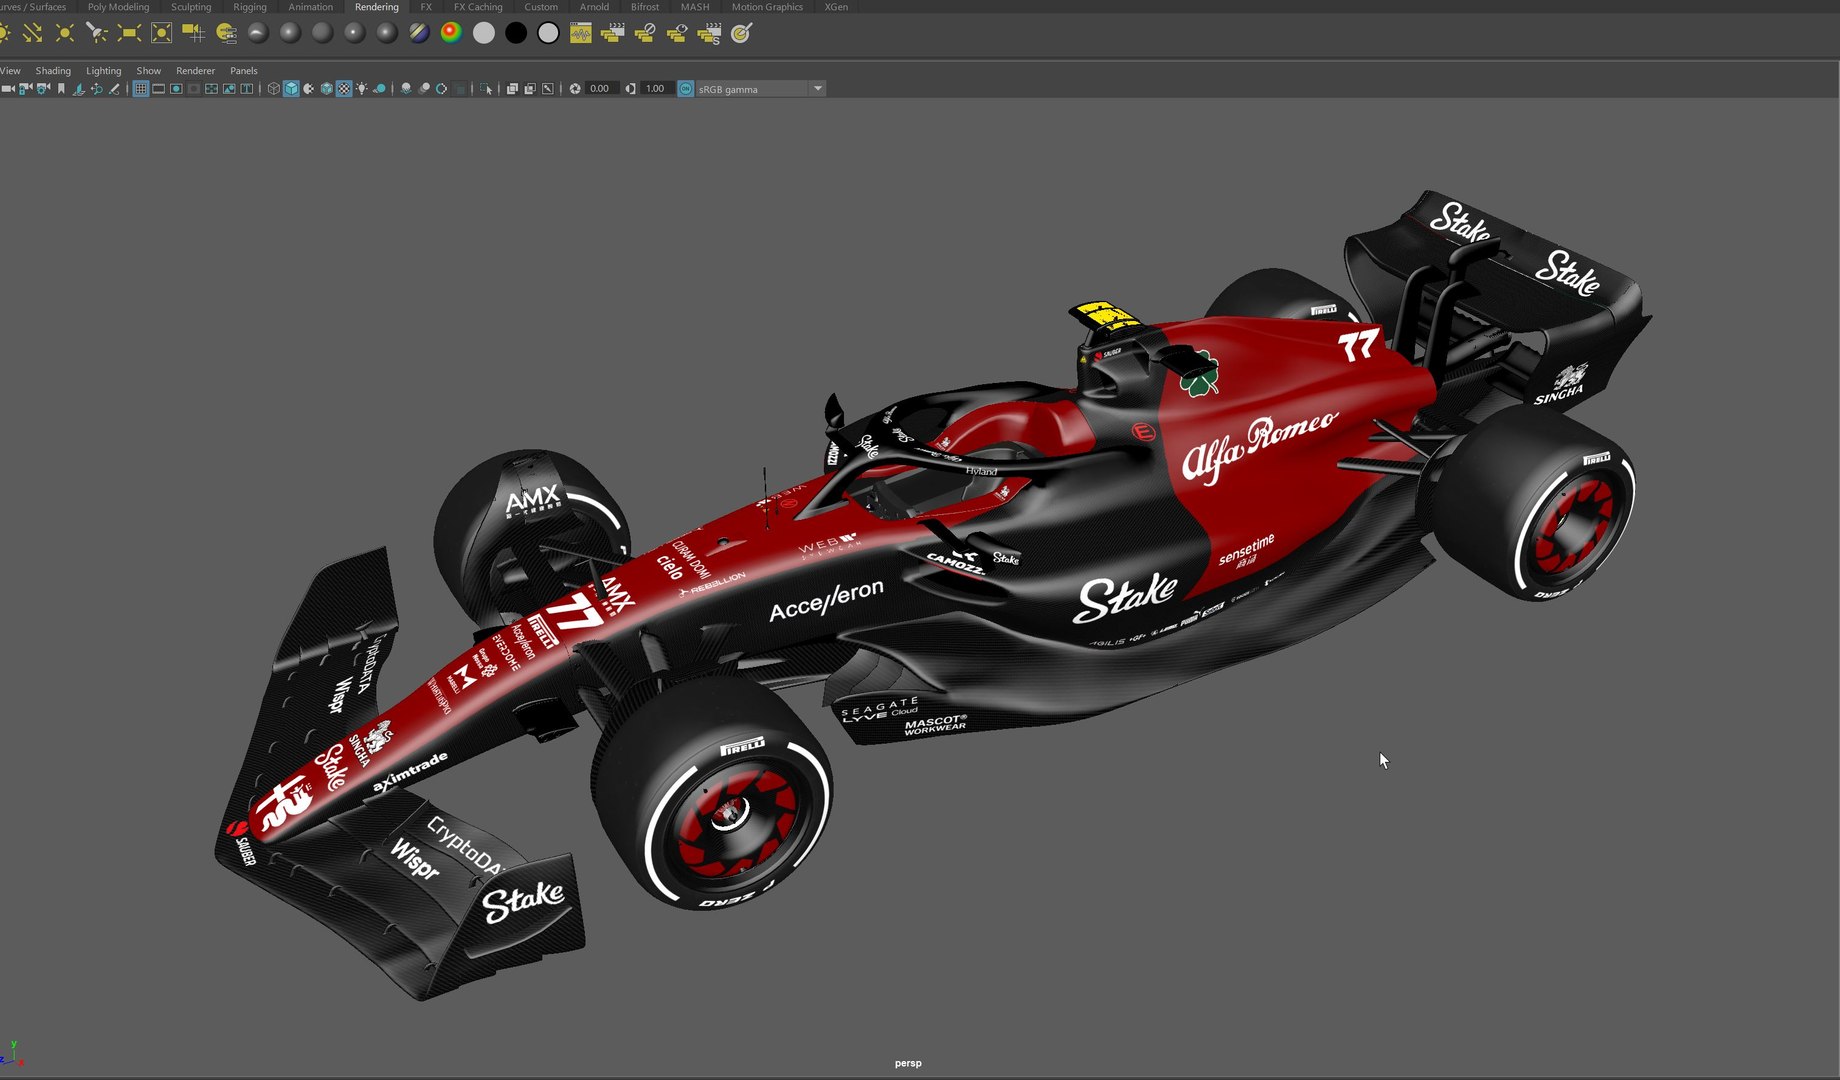1840x1080 pixels.
Task: Toggle use all lights
Action: [x=361, y=89]
